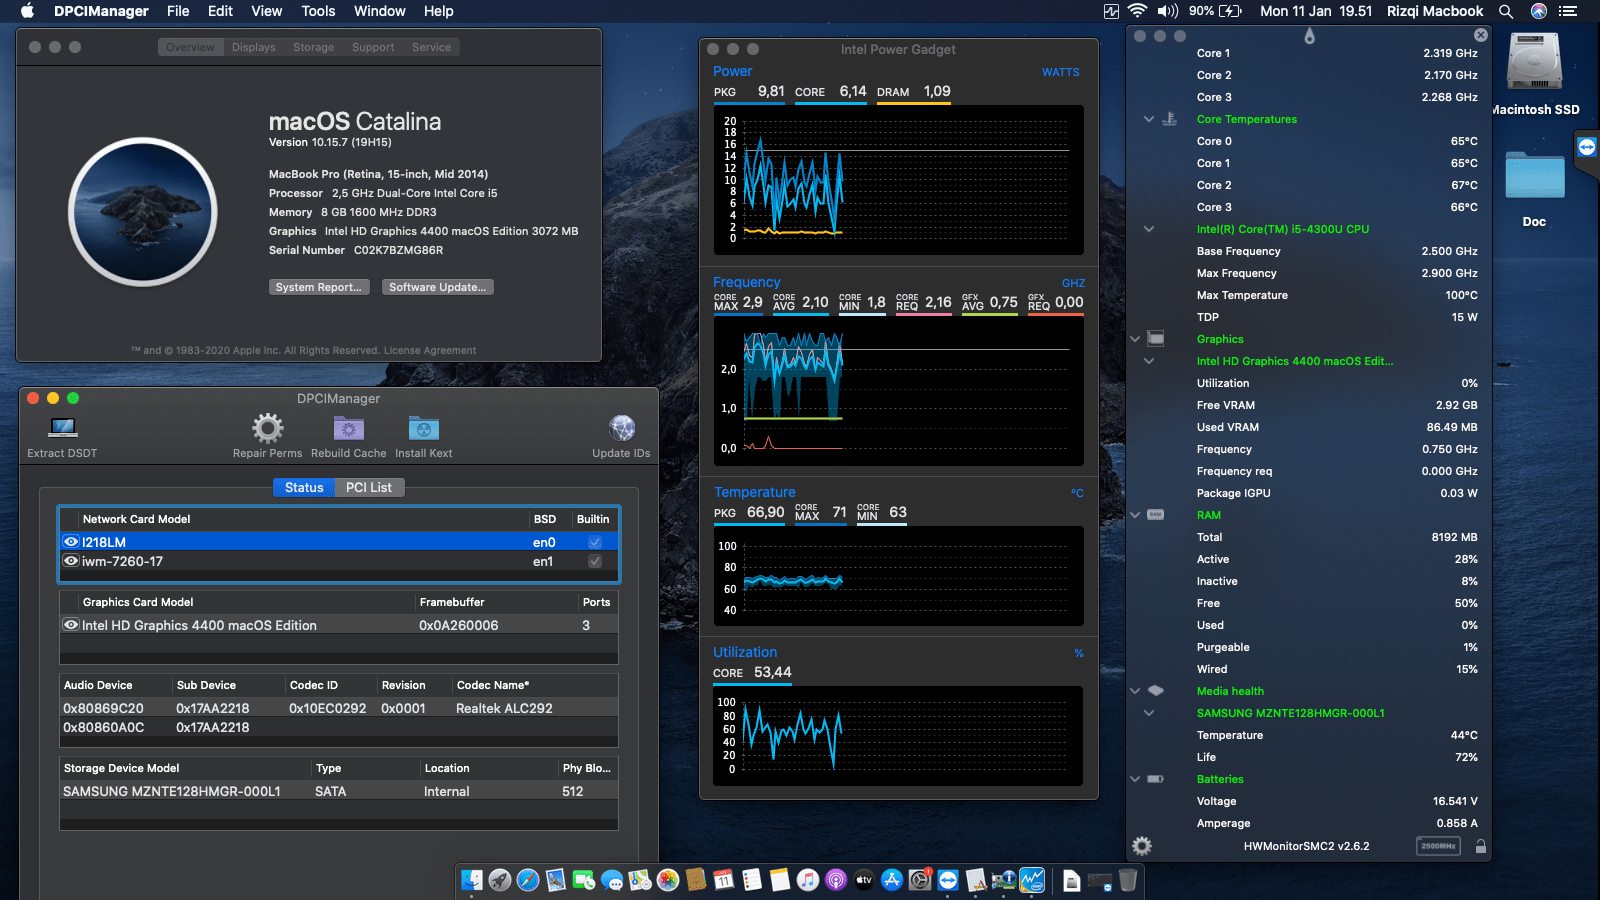This screenshot has width=1600, height=900.
Task: Run Repair Perms in DPCIManager
Action: pos(267,430)
